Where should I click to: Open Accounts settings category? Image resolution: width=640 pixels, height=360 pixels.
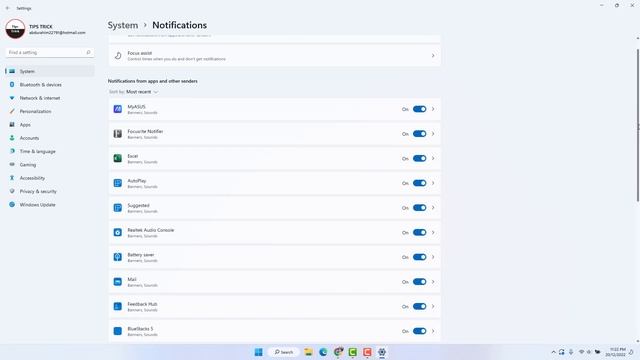coord(50,138)
